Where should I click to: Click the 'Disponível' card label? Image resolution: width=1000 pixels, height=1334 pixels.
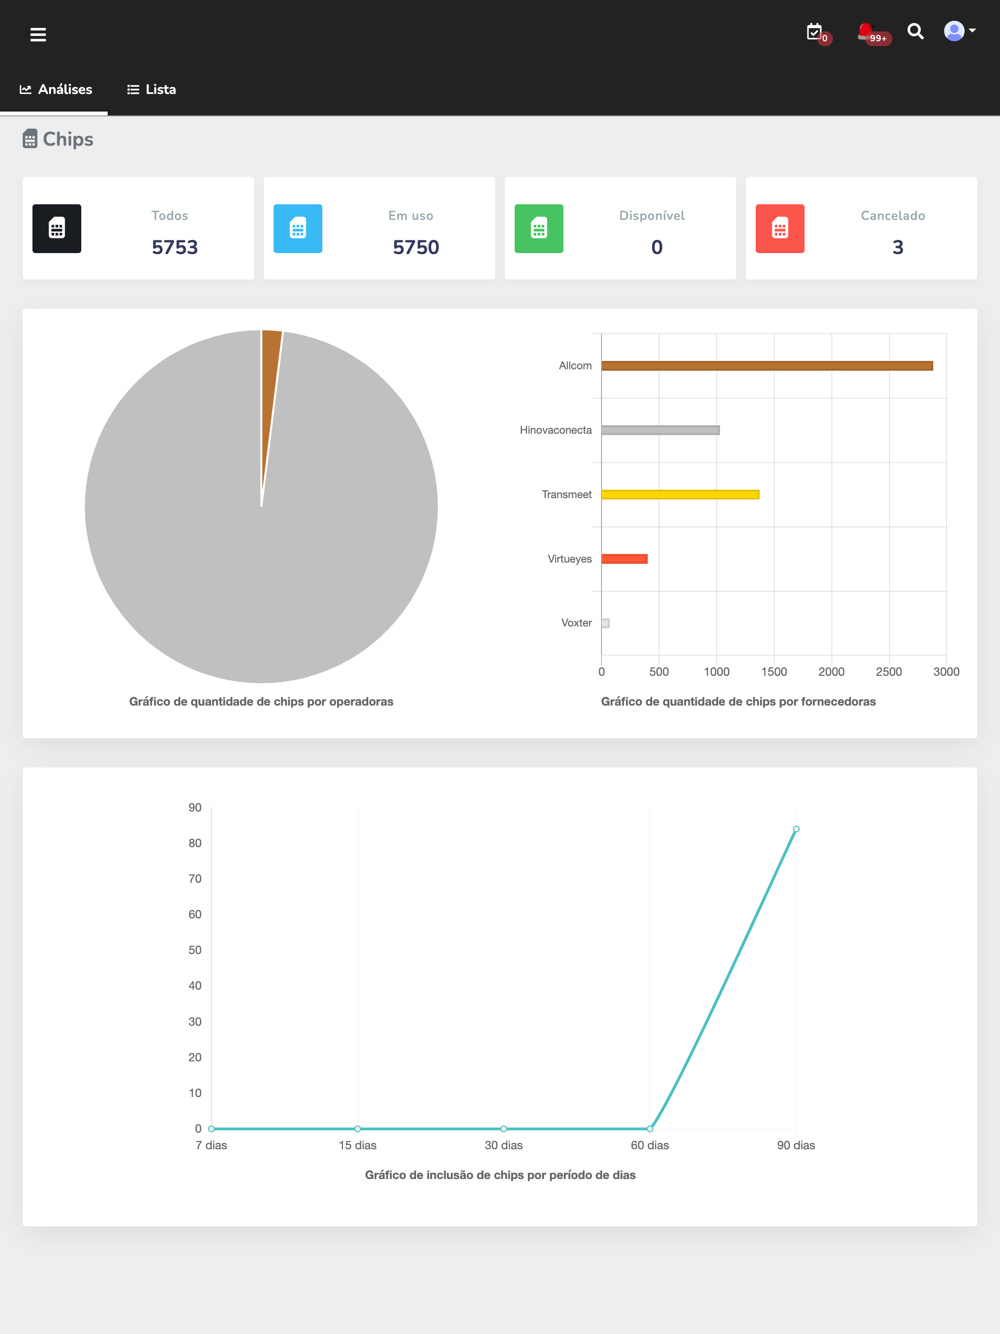tap(652, 215)
